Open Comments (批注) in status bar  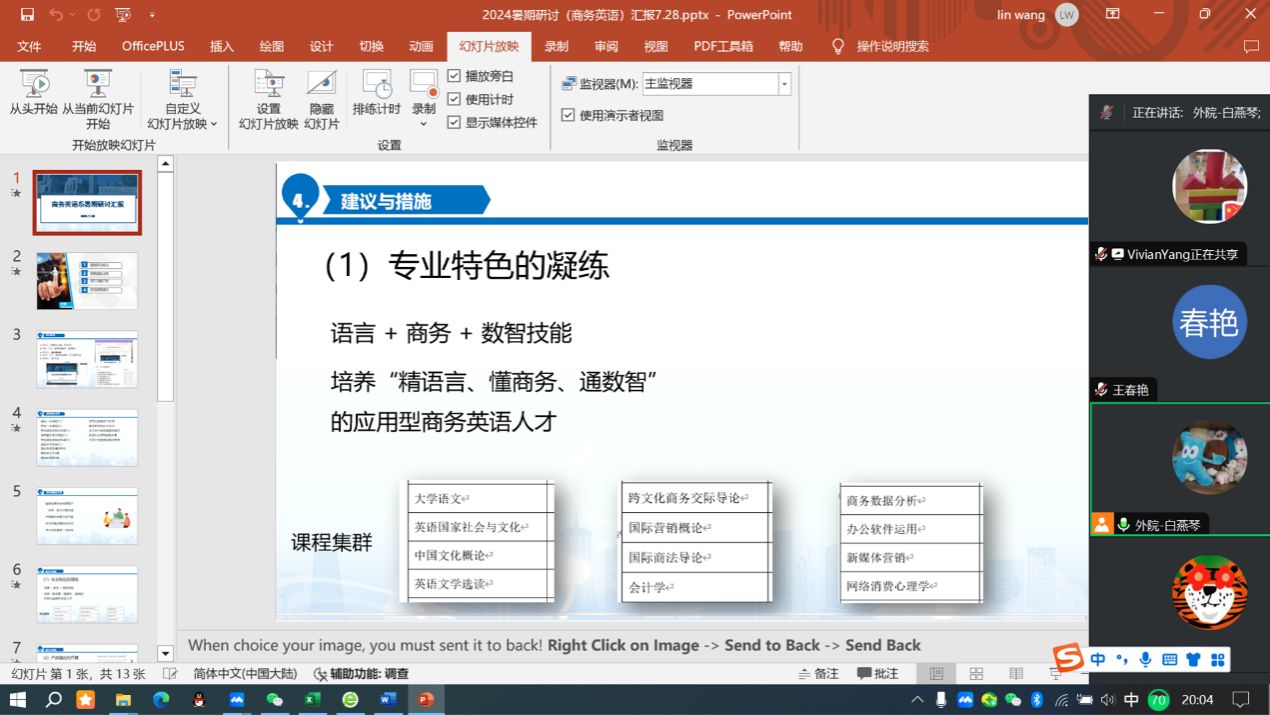[x=877, y=674]
